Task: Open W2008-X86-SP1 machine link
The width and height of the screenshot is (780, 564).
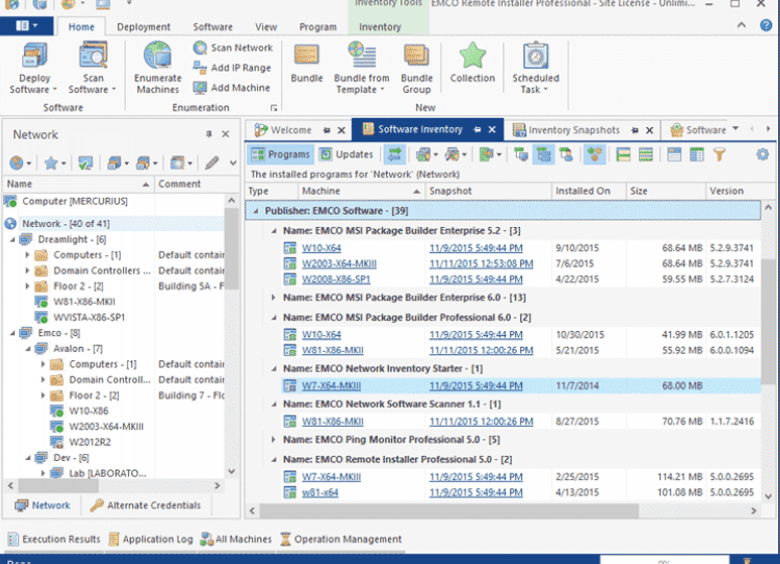Action: 336,279
